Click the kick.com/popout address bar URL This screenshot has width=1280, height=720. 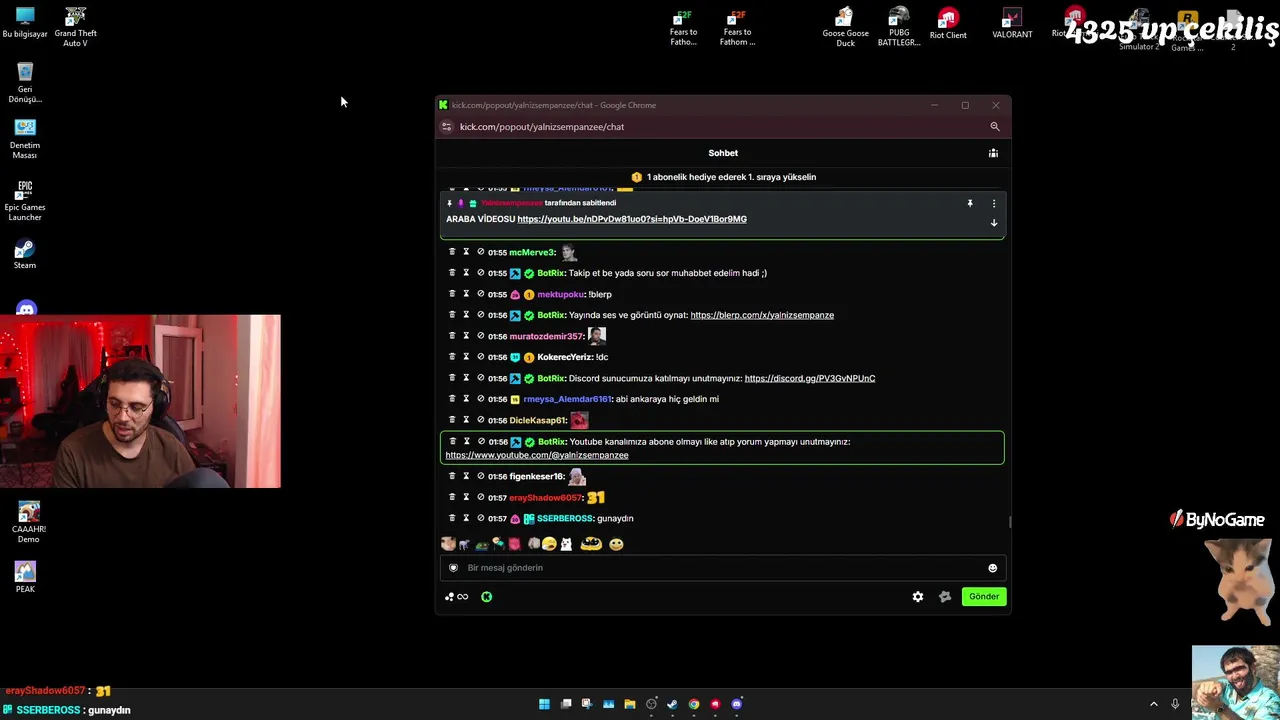click(x=542, y=127)
